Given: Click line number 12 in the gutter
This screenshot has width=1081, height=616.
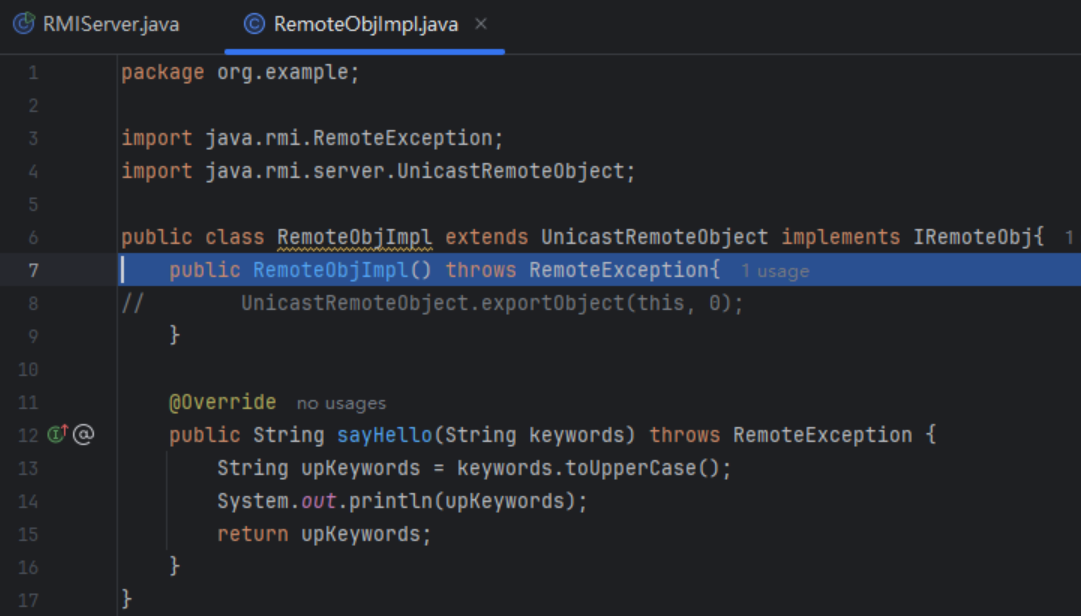Looking at the screenshot, I should click(x=28, y=435).
